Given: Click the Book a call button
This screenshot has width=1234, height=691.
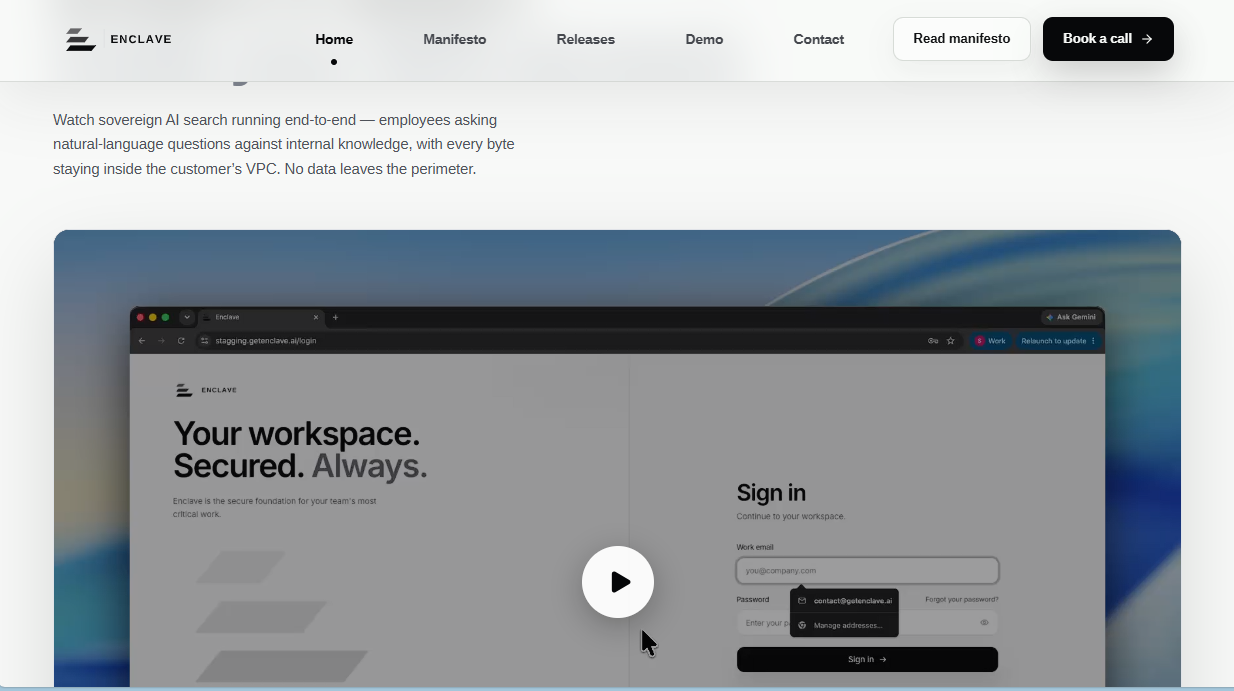Looking at the screenshot, I should point(1108,39).
